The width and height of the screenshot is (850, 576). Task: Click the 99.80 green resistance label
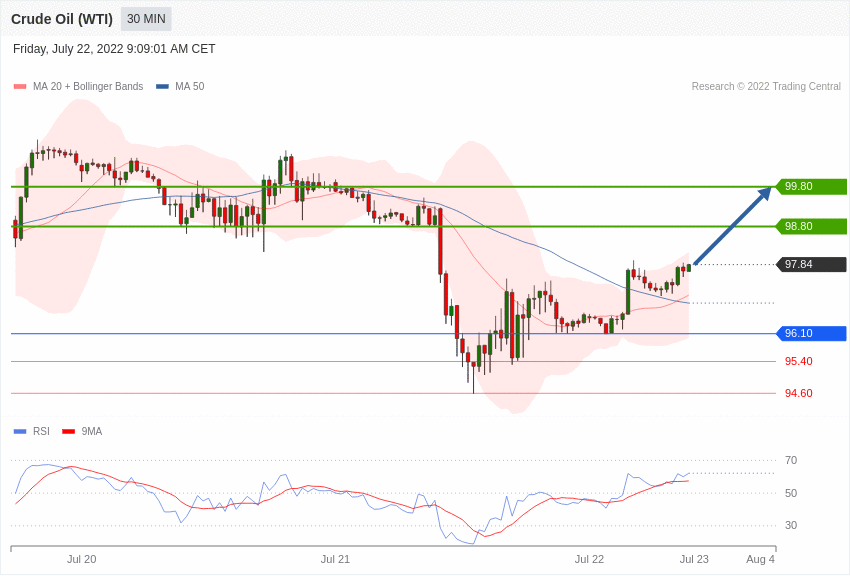click(x=812, y=186)
